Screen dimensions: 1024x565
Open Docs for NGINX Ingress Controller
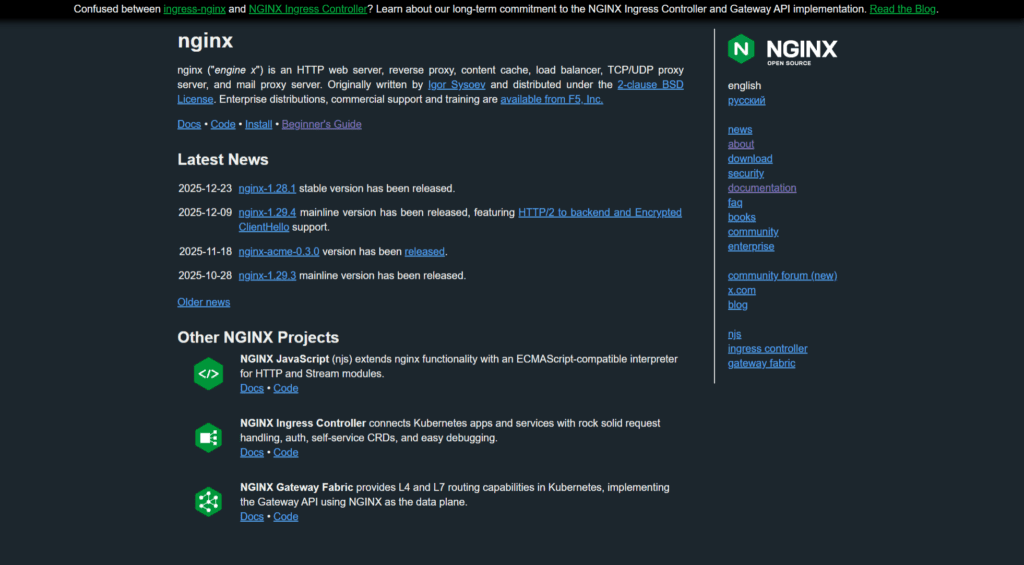click(251, 453)
